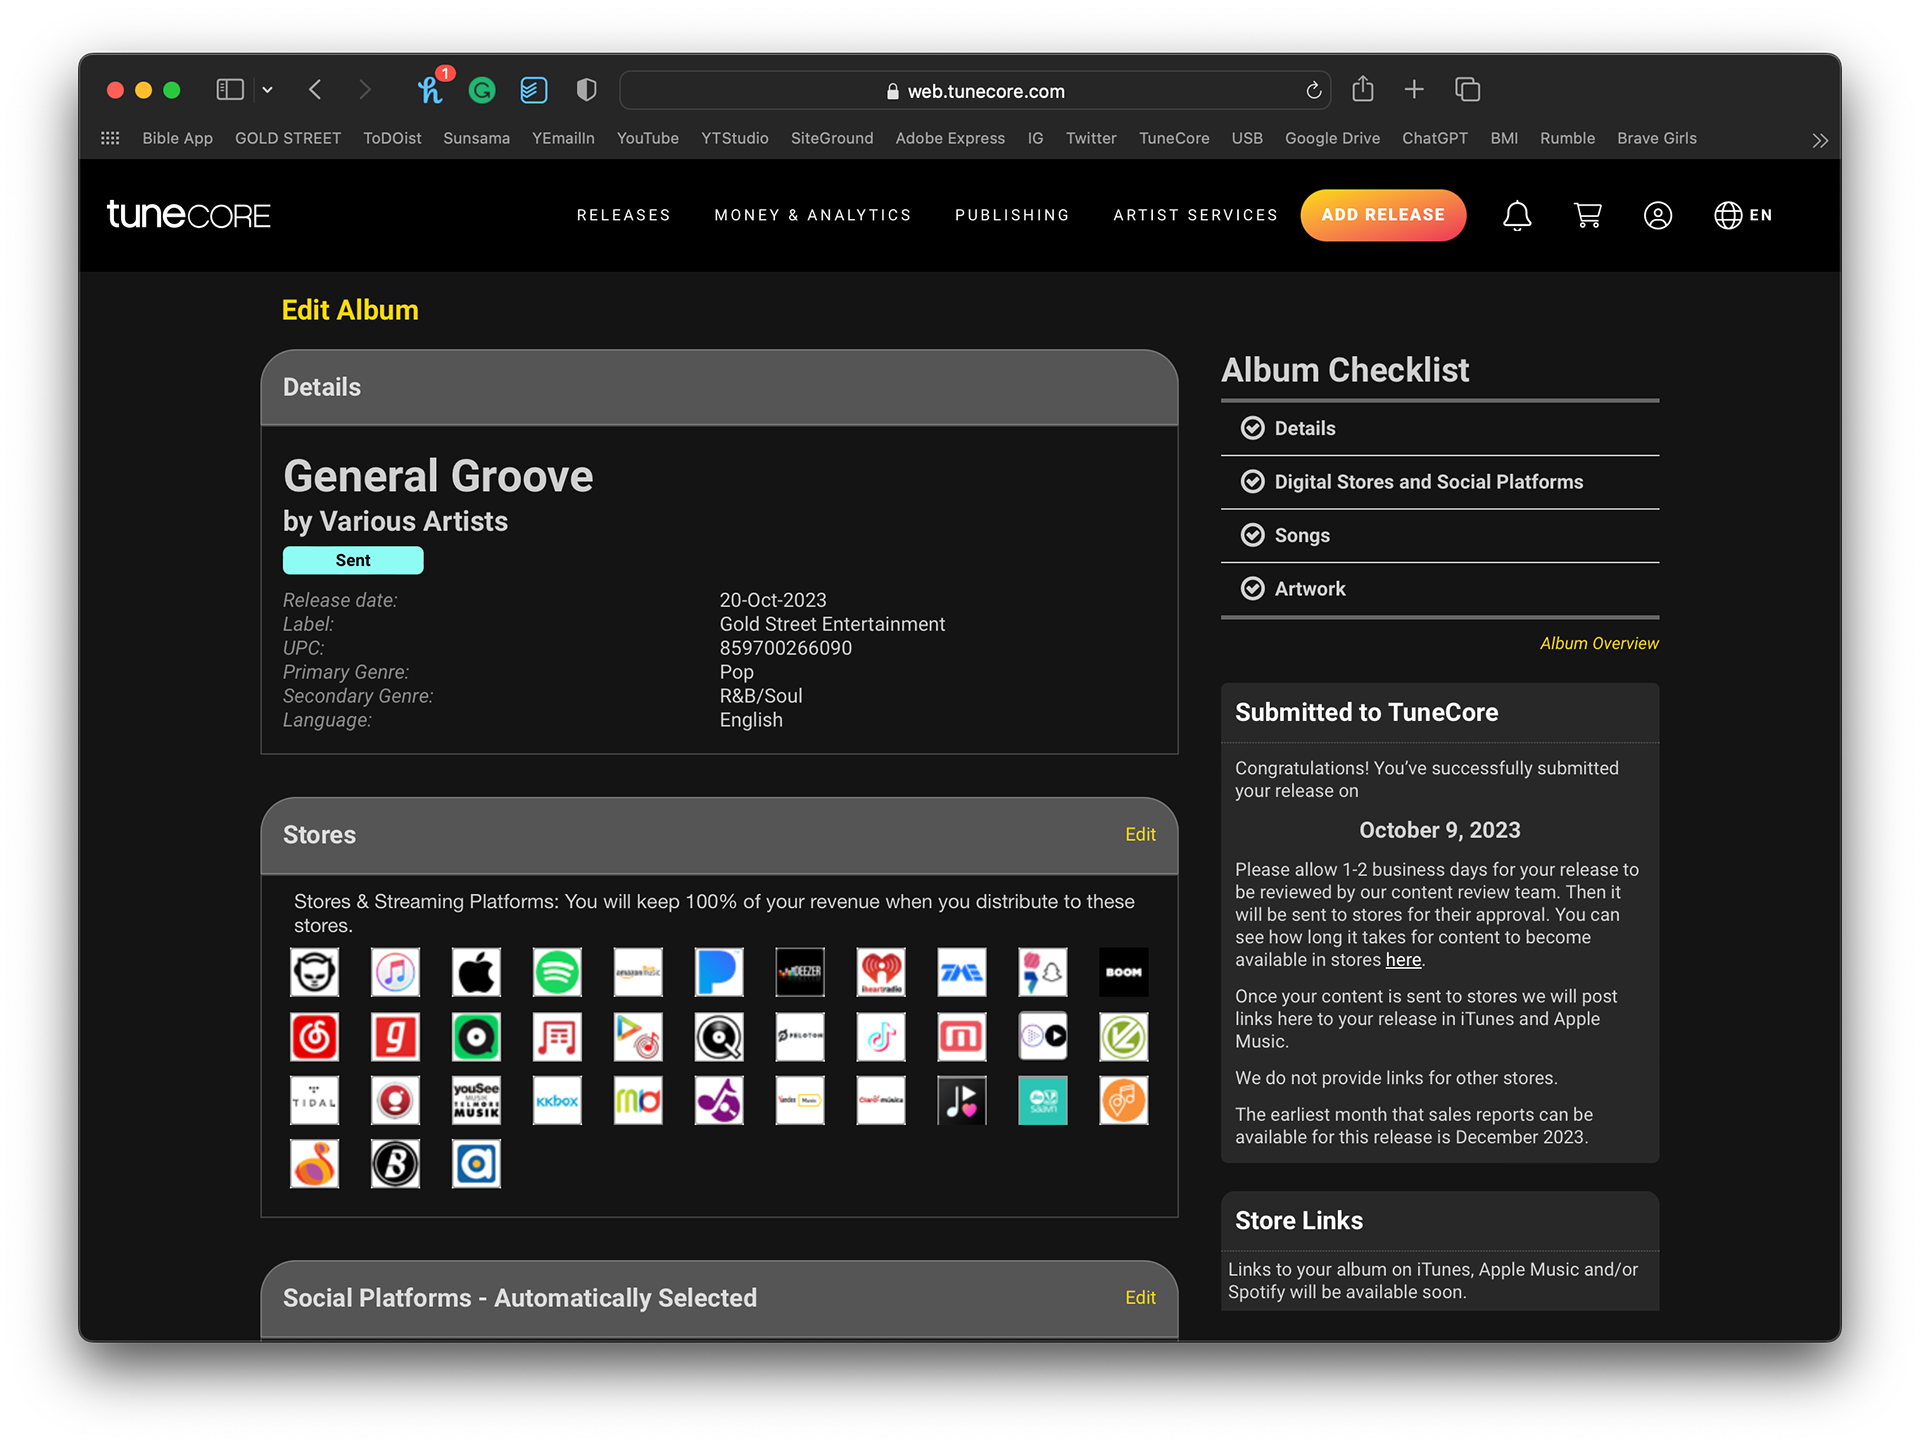
Task: Open the Money & Analytics menu
Action: (812, 215)
